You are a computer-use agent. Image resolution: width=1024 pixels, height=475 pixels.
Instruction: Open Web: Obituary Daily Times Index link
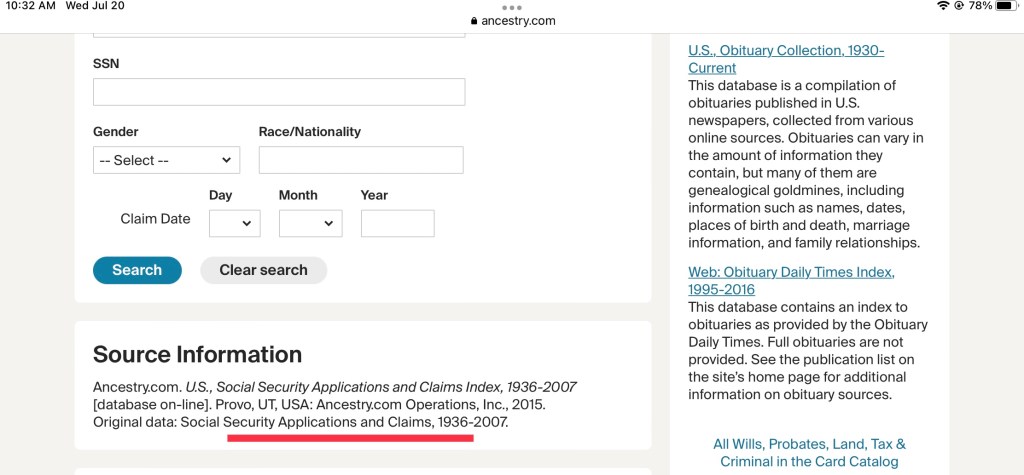(x=790, y=281)
